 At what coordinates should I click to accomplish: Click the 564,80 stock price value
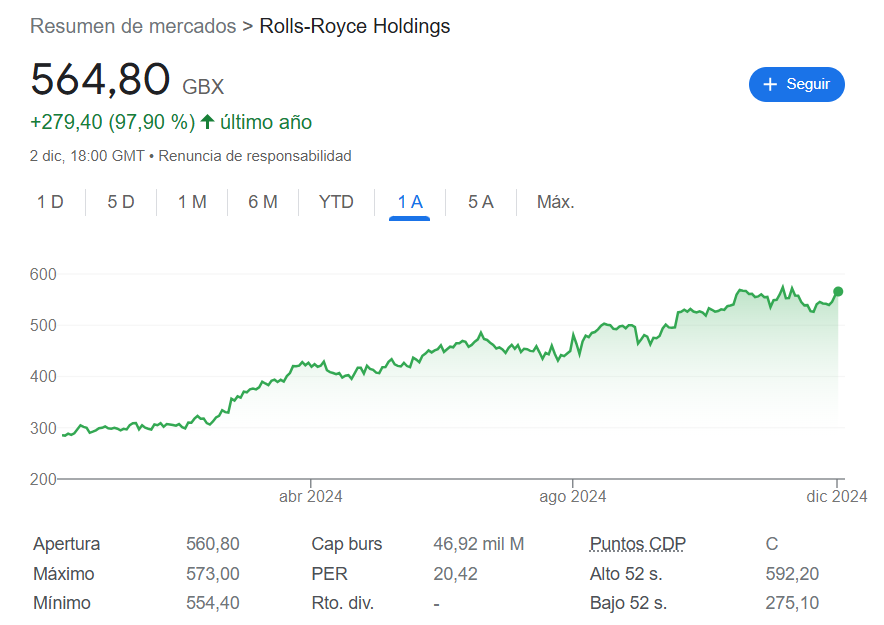(x=100, y=81)
